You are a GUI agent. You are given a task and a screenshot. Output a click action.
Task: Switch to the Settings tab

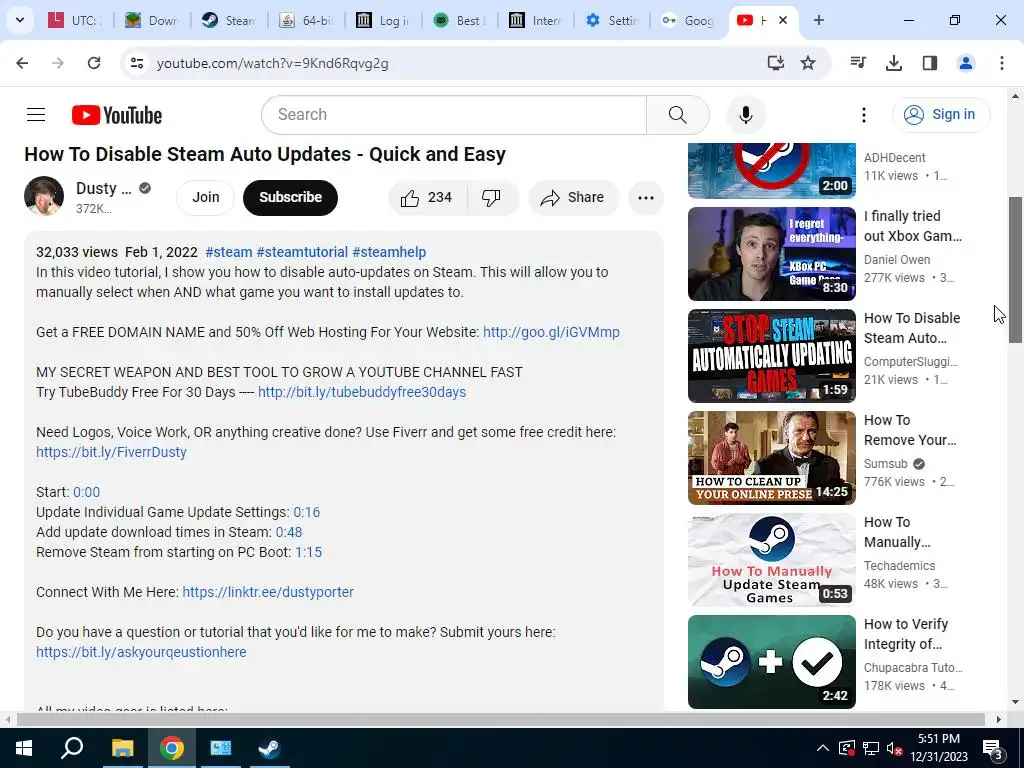(x=613, y=20)
